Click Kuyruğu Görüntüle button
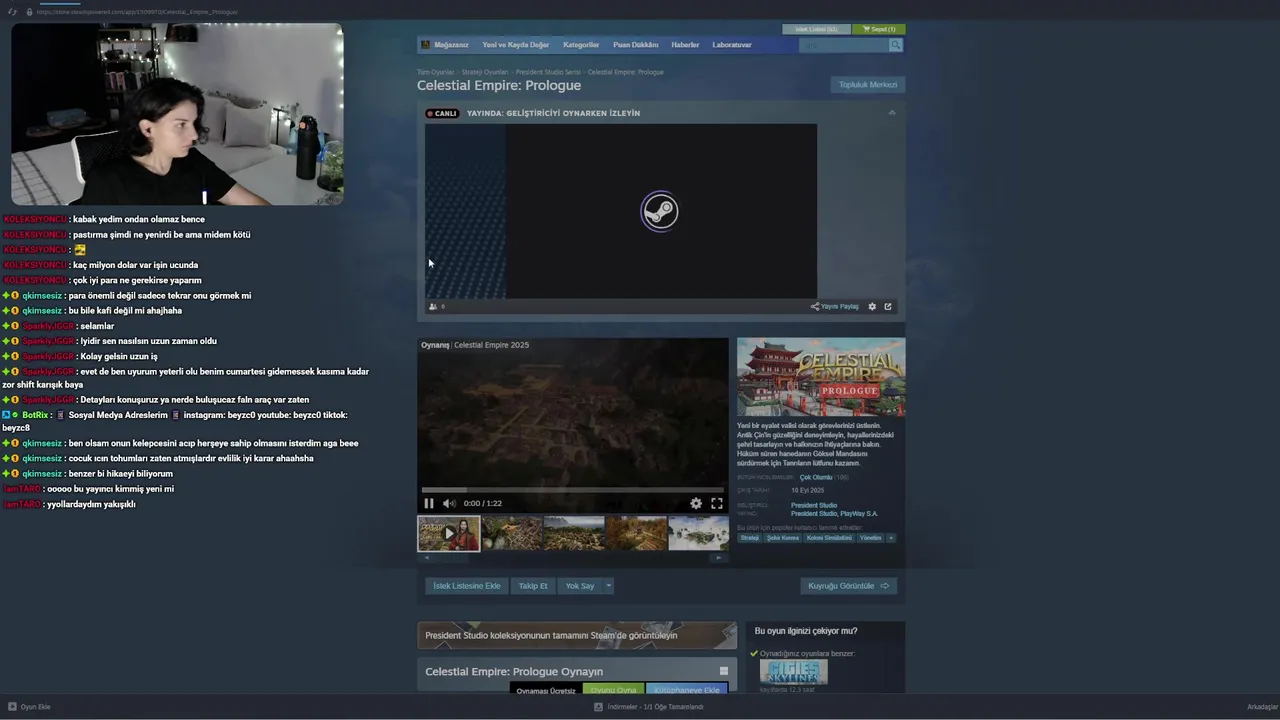 click(849, 586)
